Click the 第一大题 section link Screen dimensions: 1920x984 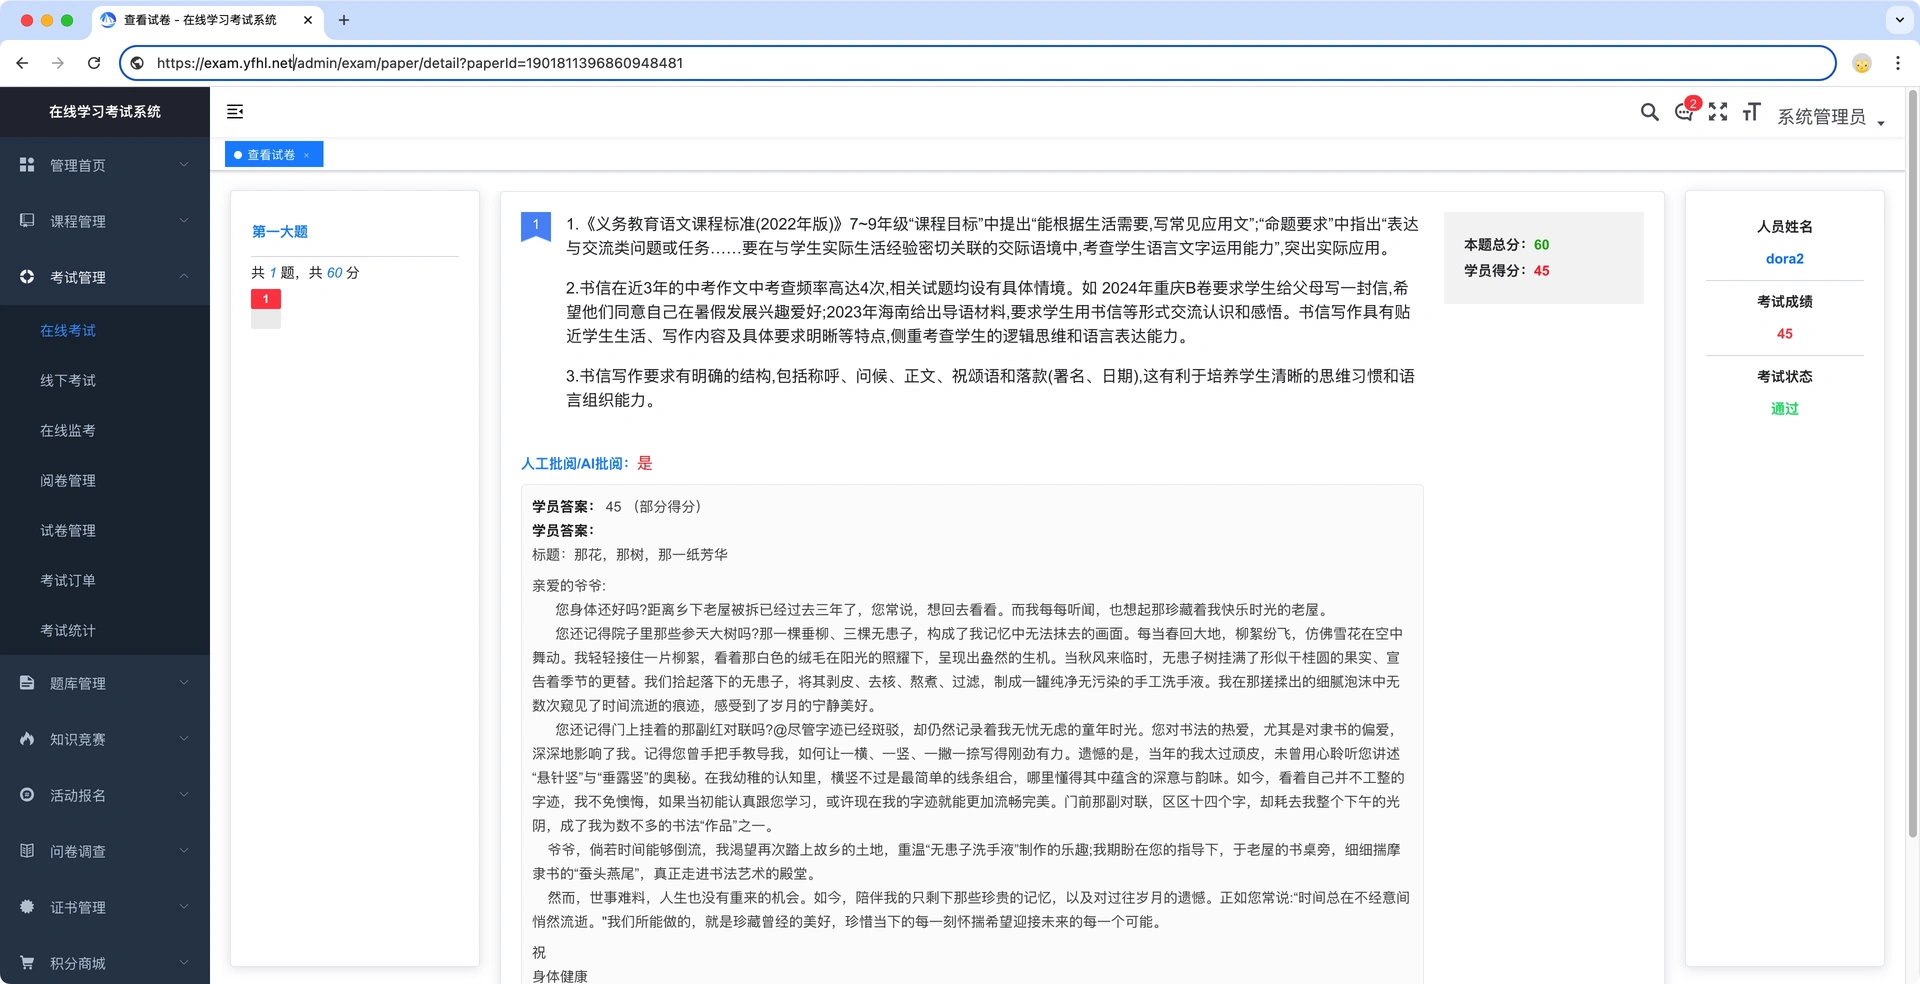(x=280, y=232)
